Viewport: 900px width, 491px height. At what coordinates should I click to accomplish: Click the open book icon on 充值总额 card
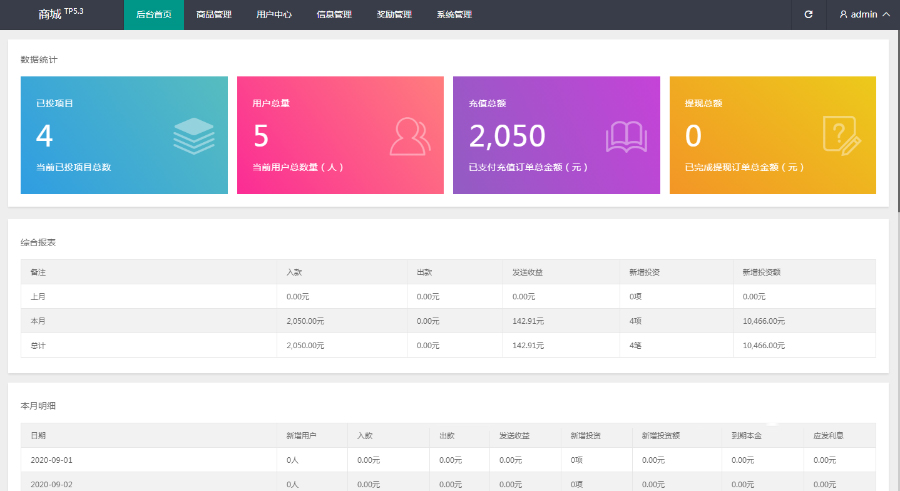[626, 136]
